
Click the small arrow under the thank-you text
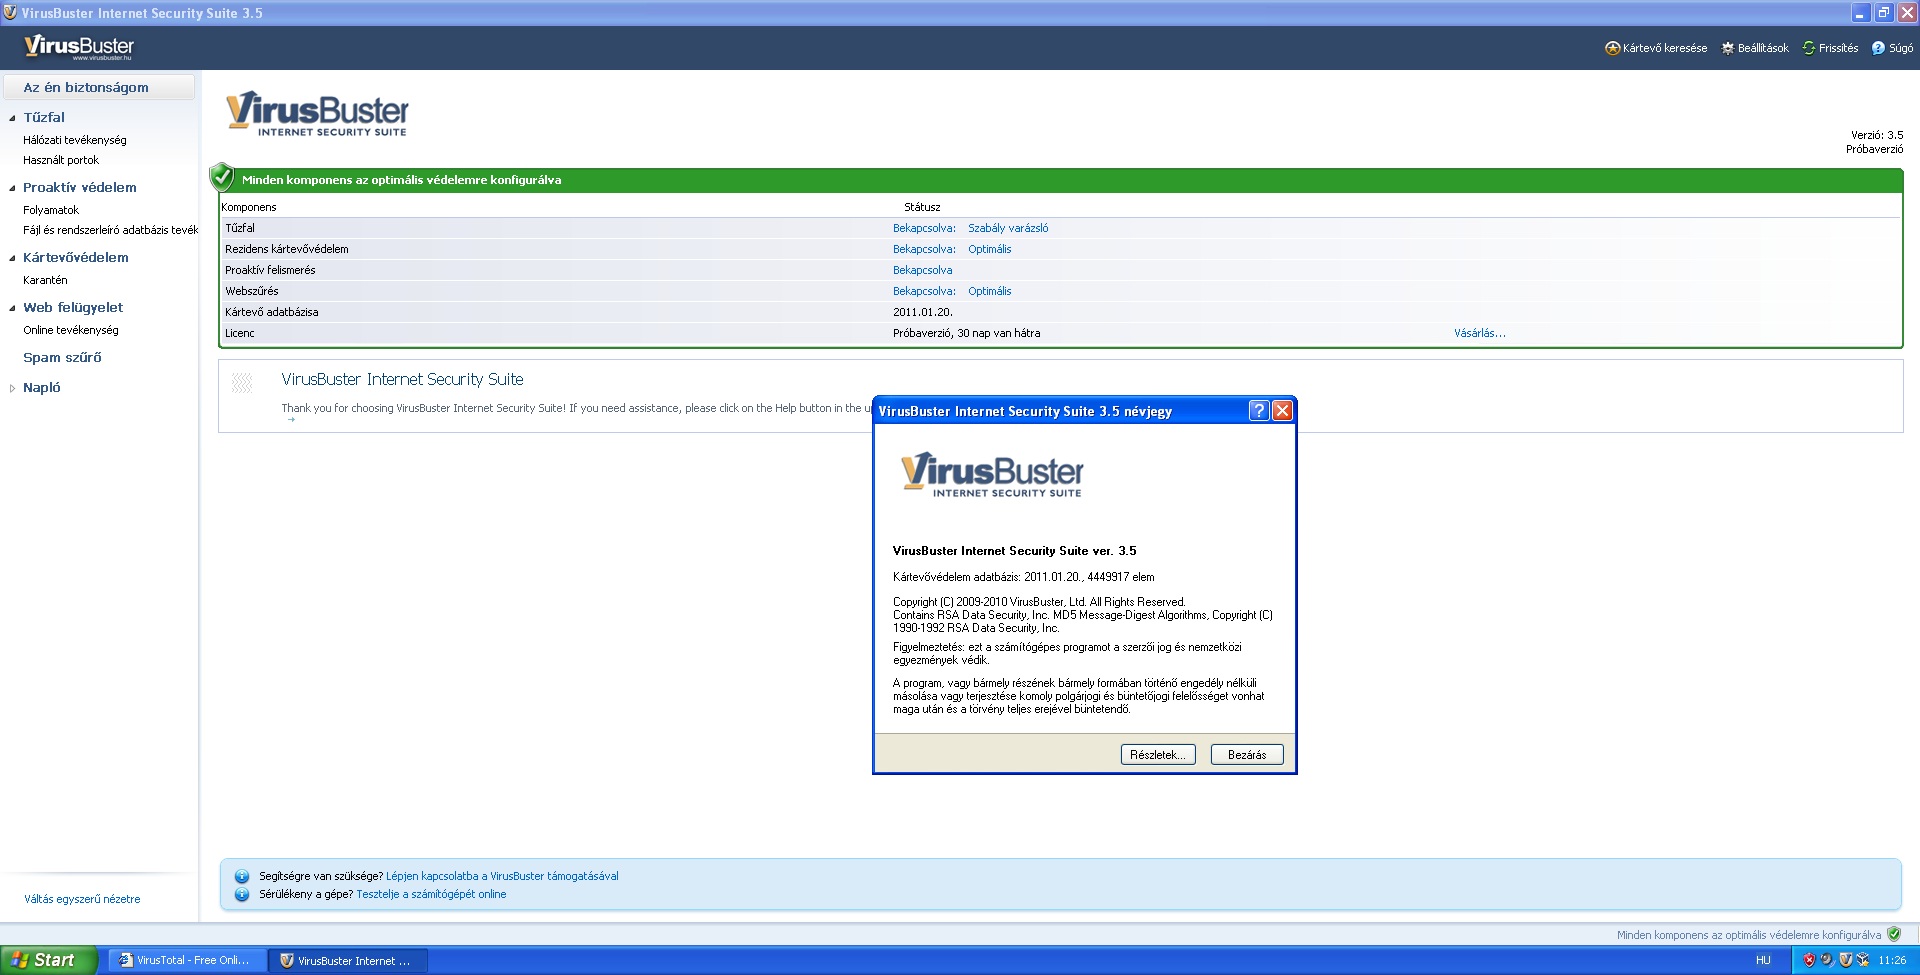coord(291,420)
